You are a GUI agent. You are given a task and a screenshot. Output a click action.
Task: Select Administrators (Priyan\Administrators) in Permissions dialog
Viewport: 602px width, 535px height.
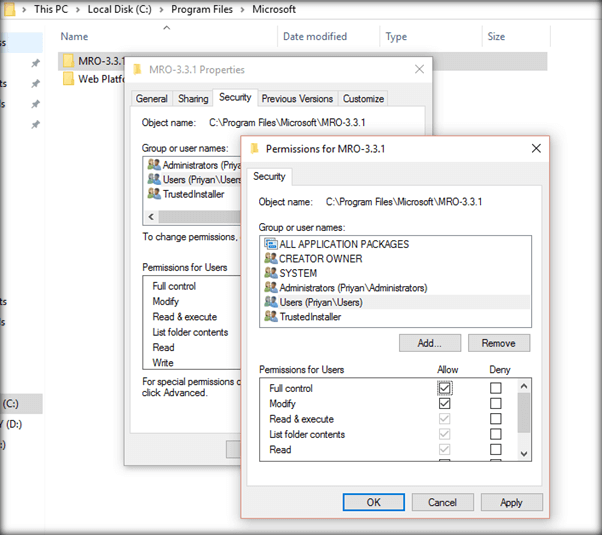tap(395, 287)
